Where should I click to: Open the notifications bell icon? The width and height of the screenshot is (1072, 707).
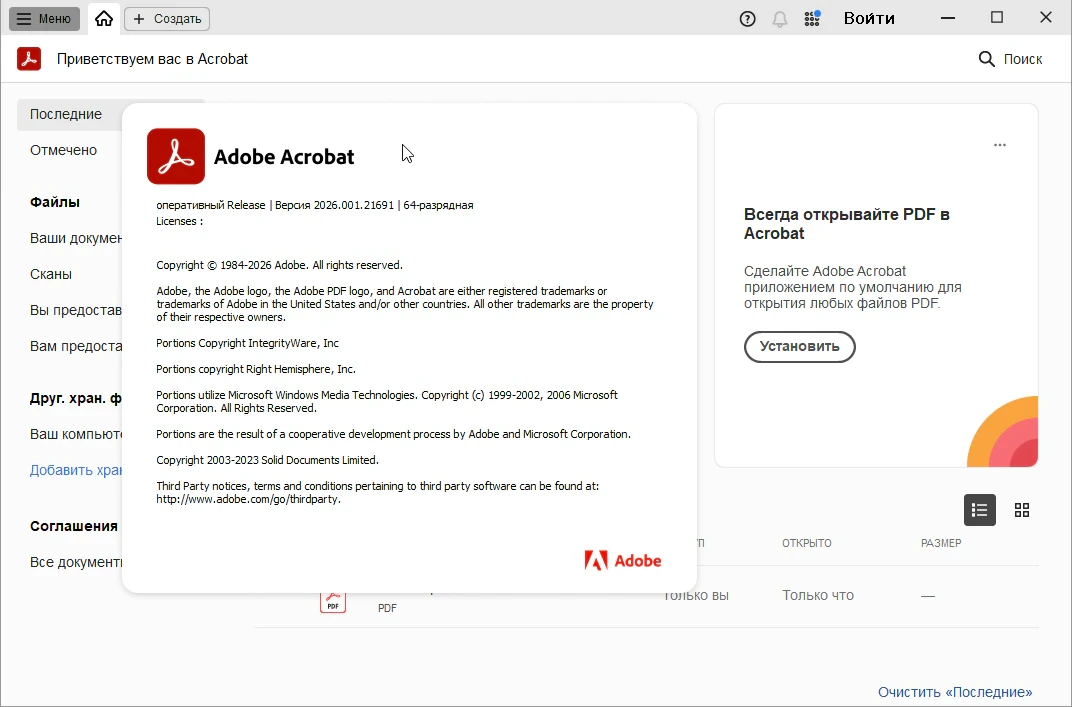point(779,19)
